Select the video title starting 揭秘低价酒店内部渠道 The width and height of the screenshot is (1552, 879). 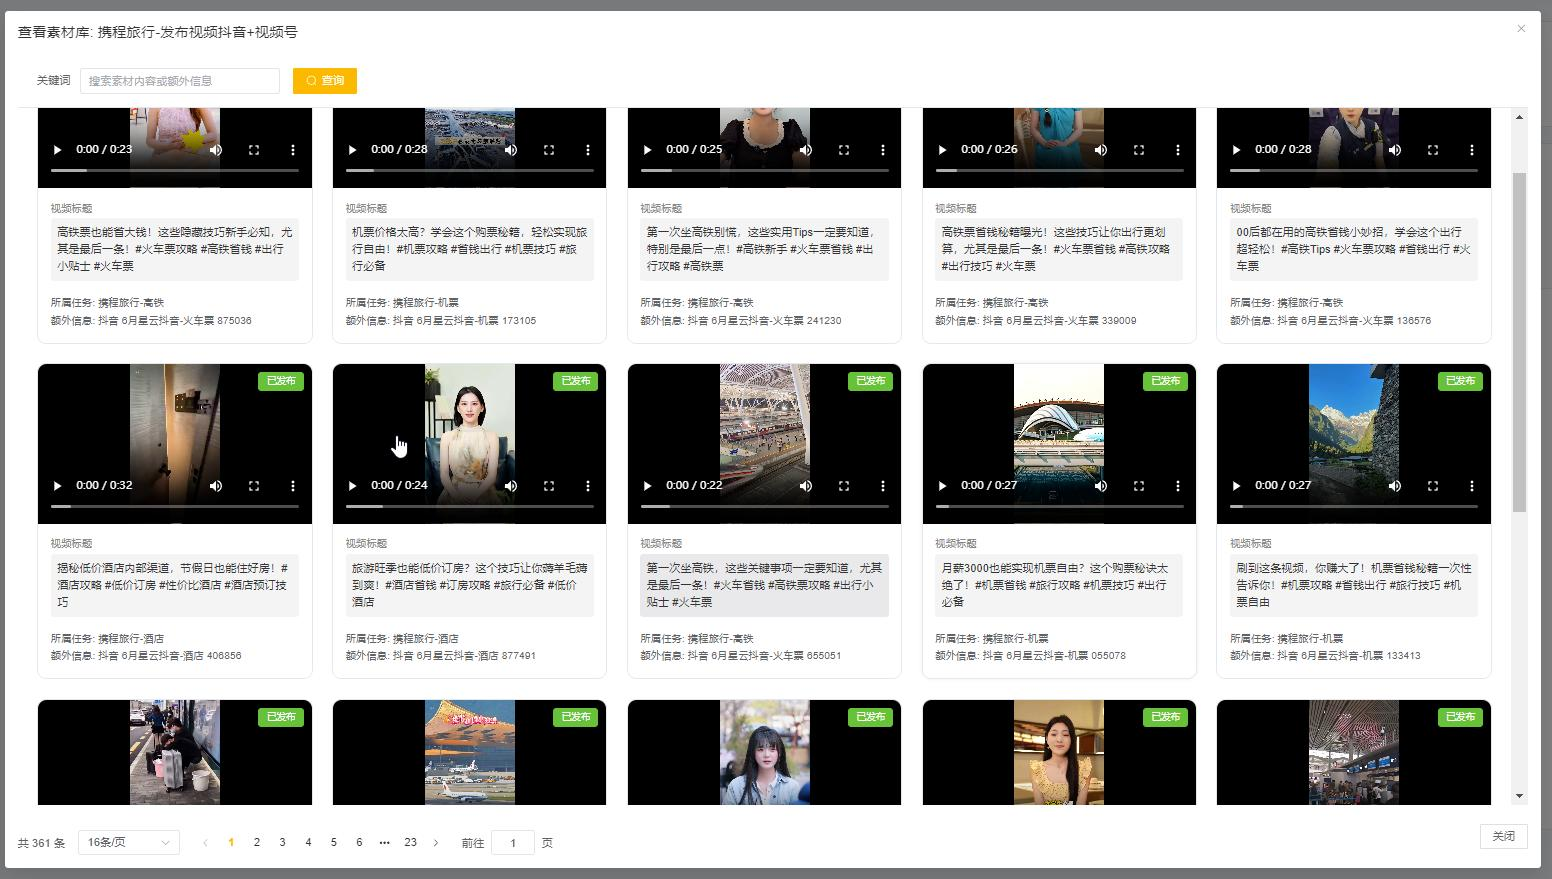(175, 585)
